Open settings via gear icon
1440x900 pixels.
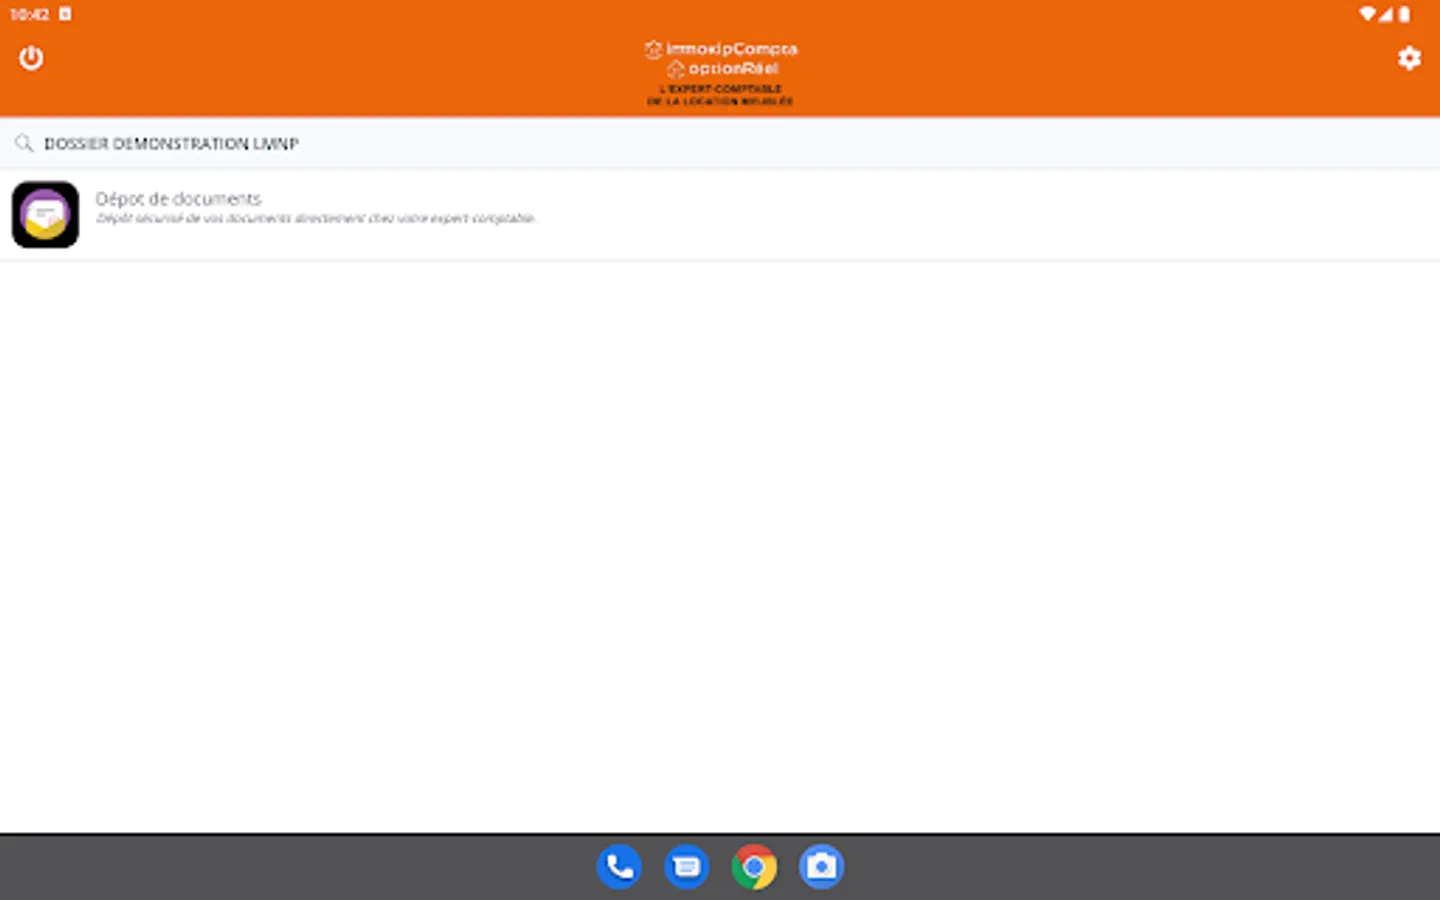1409,58
